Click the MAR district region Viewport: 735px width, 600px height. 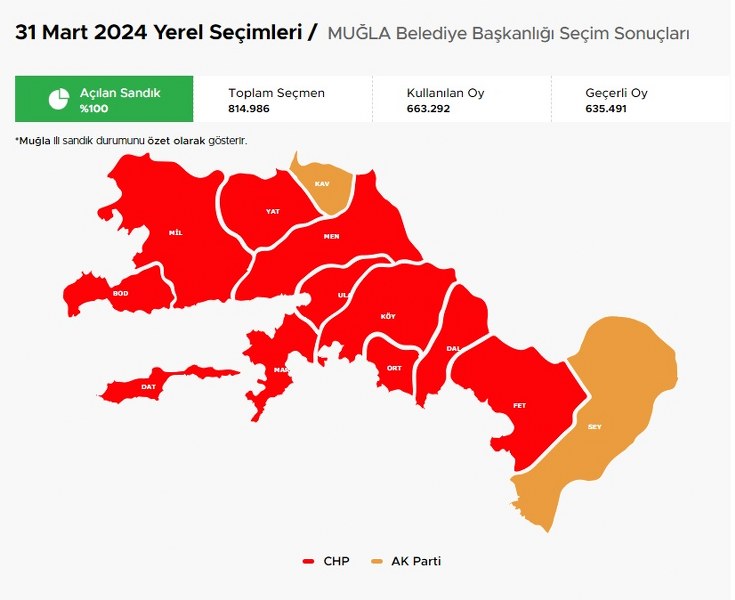point(278,368)
